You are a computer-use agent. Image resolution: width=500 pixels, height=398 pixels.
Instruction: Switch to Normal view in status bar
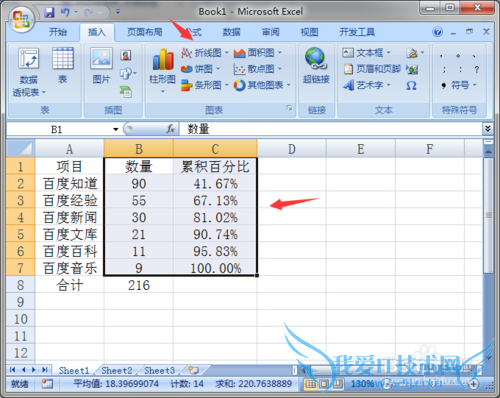(x=310, y=384)
